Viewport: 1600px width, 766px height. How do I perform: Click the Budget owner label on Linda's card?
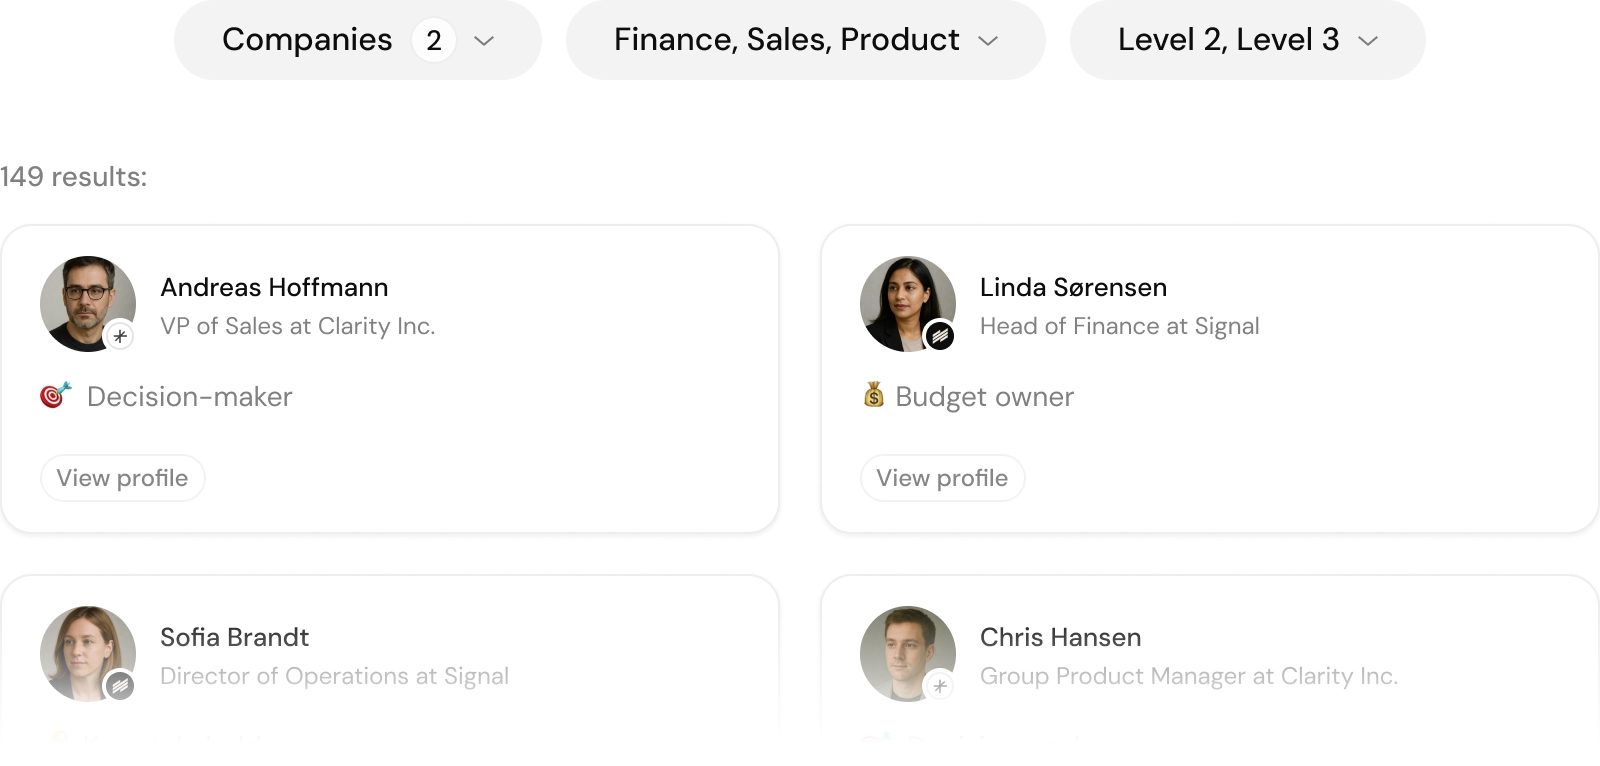tap(985, 397)
